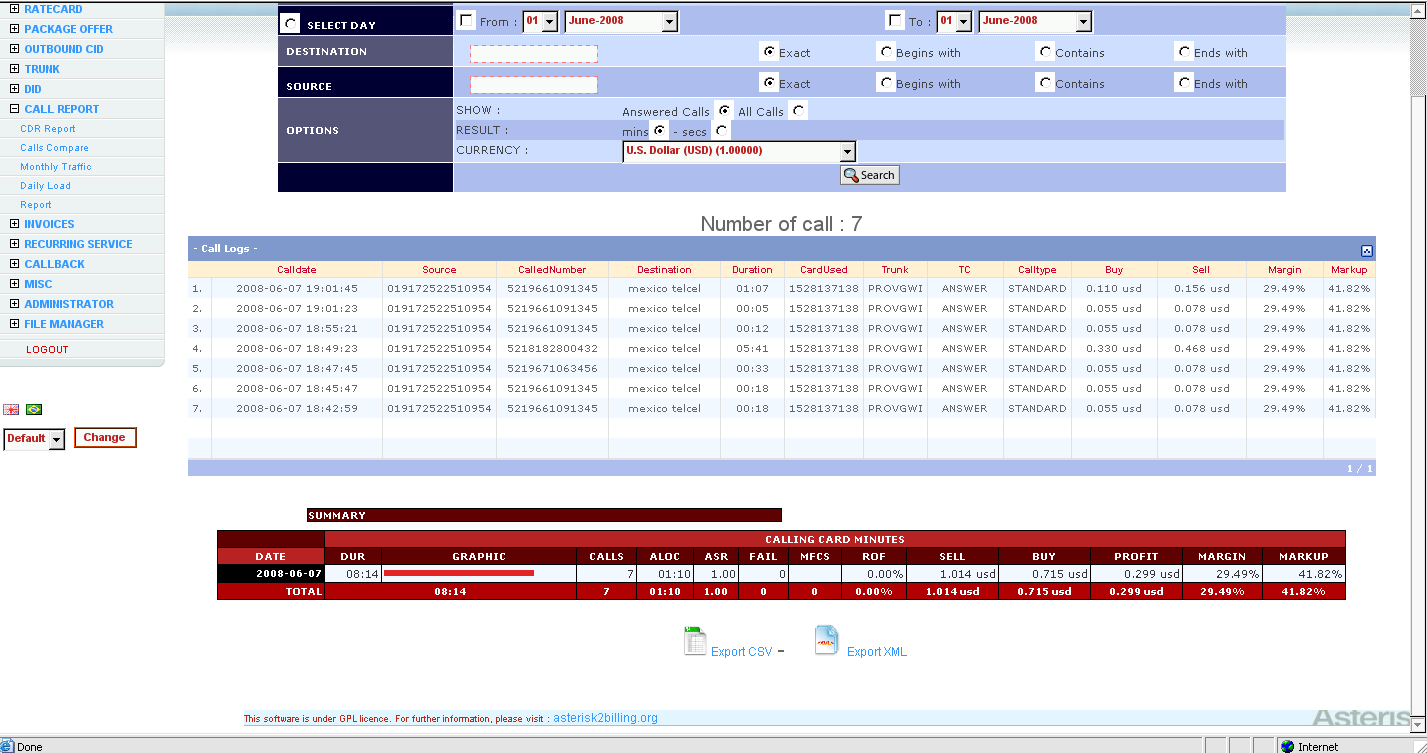Expand the MISC plus icon
The image size is (1427, 753).
tap(14, 284)
